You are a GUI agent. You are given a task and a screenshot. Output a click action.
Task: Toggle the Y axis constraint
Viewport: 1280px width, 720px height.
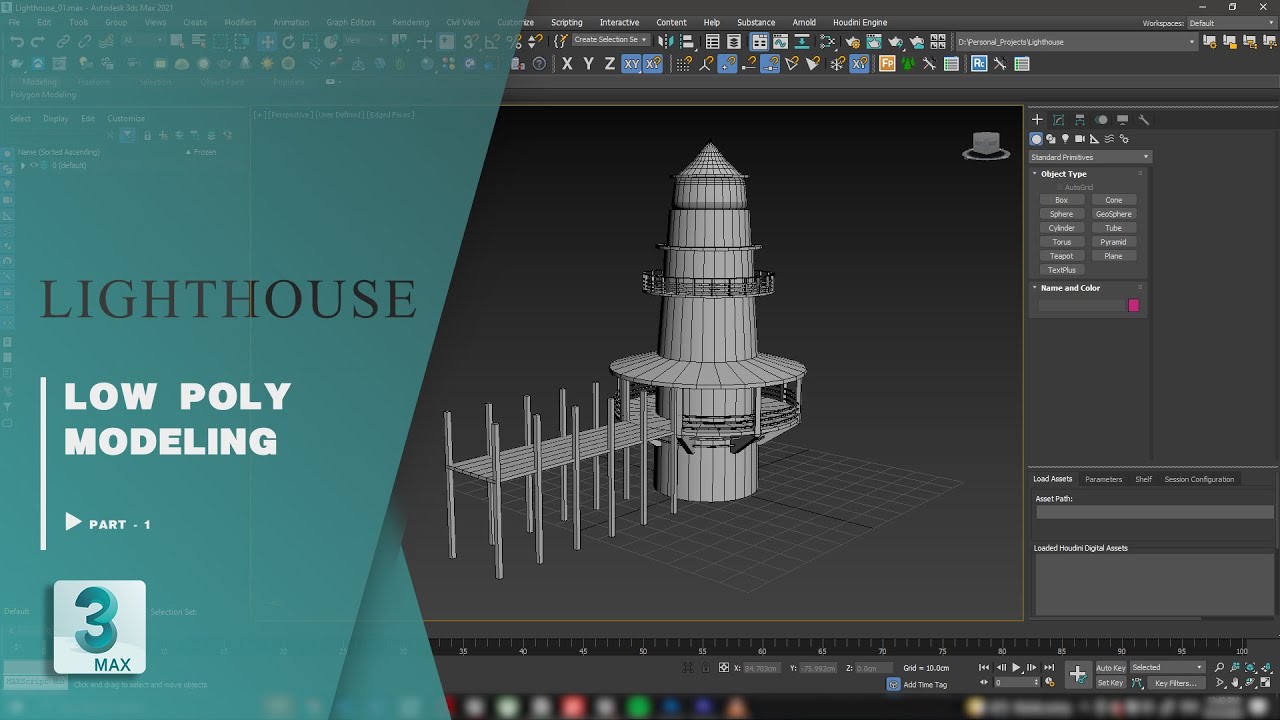coord(589,63)
